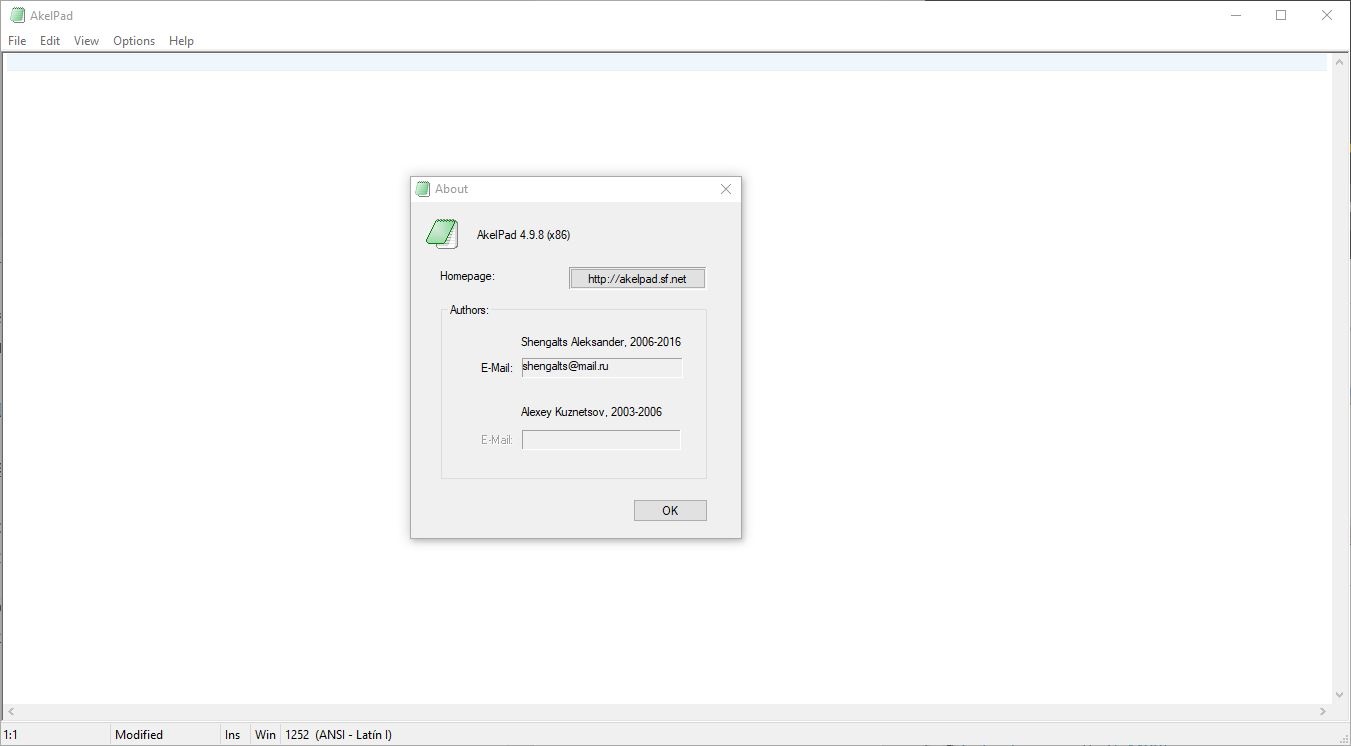Click the http://akelpad.sf.net homepage button
This screenshot has height=746, width=1351.
tap(637, 279)
